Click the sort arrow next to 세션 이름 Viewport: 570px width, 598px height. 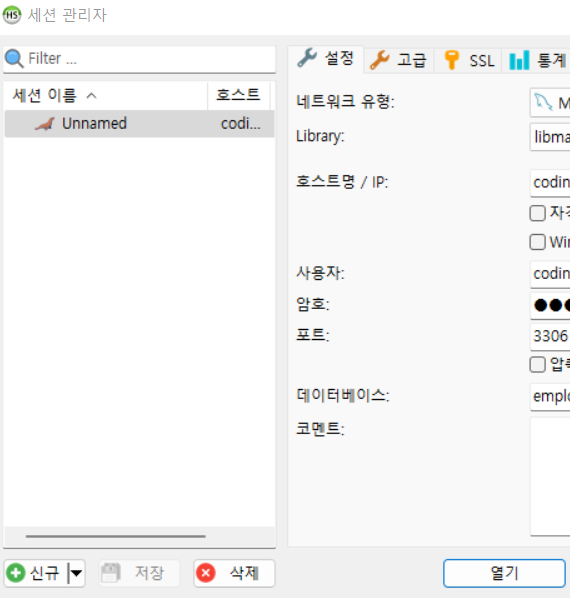[x=92, y=96]
